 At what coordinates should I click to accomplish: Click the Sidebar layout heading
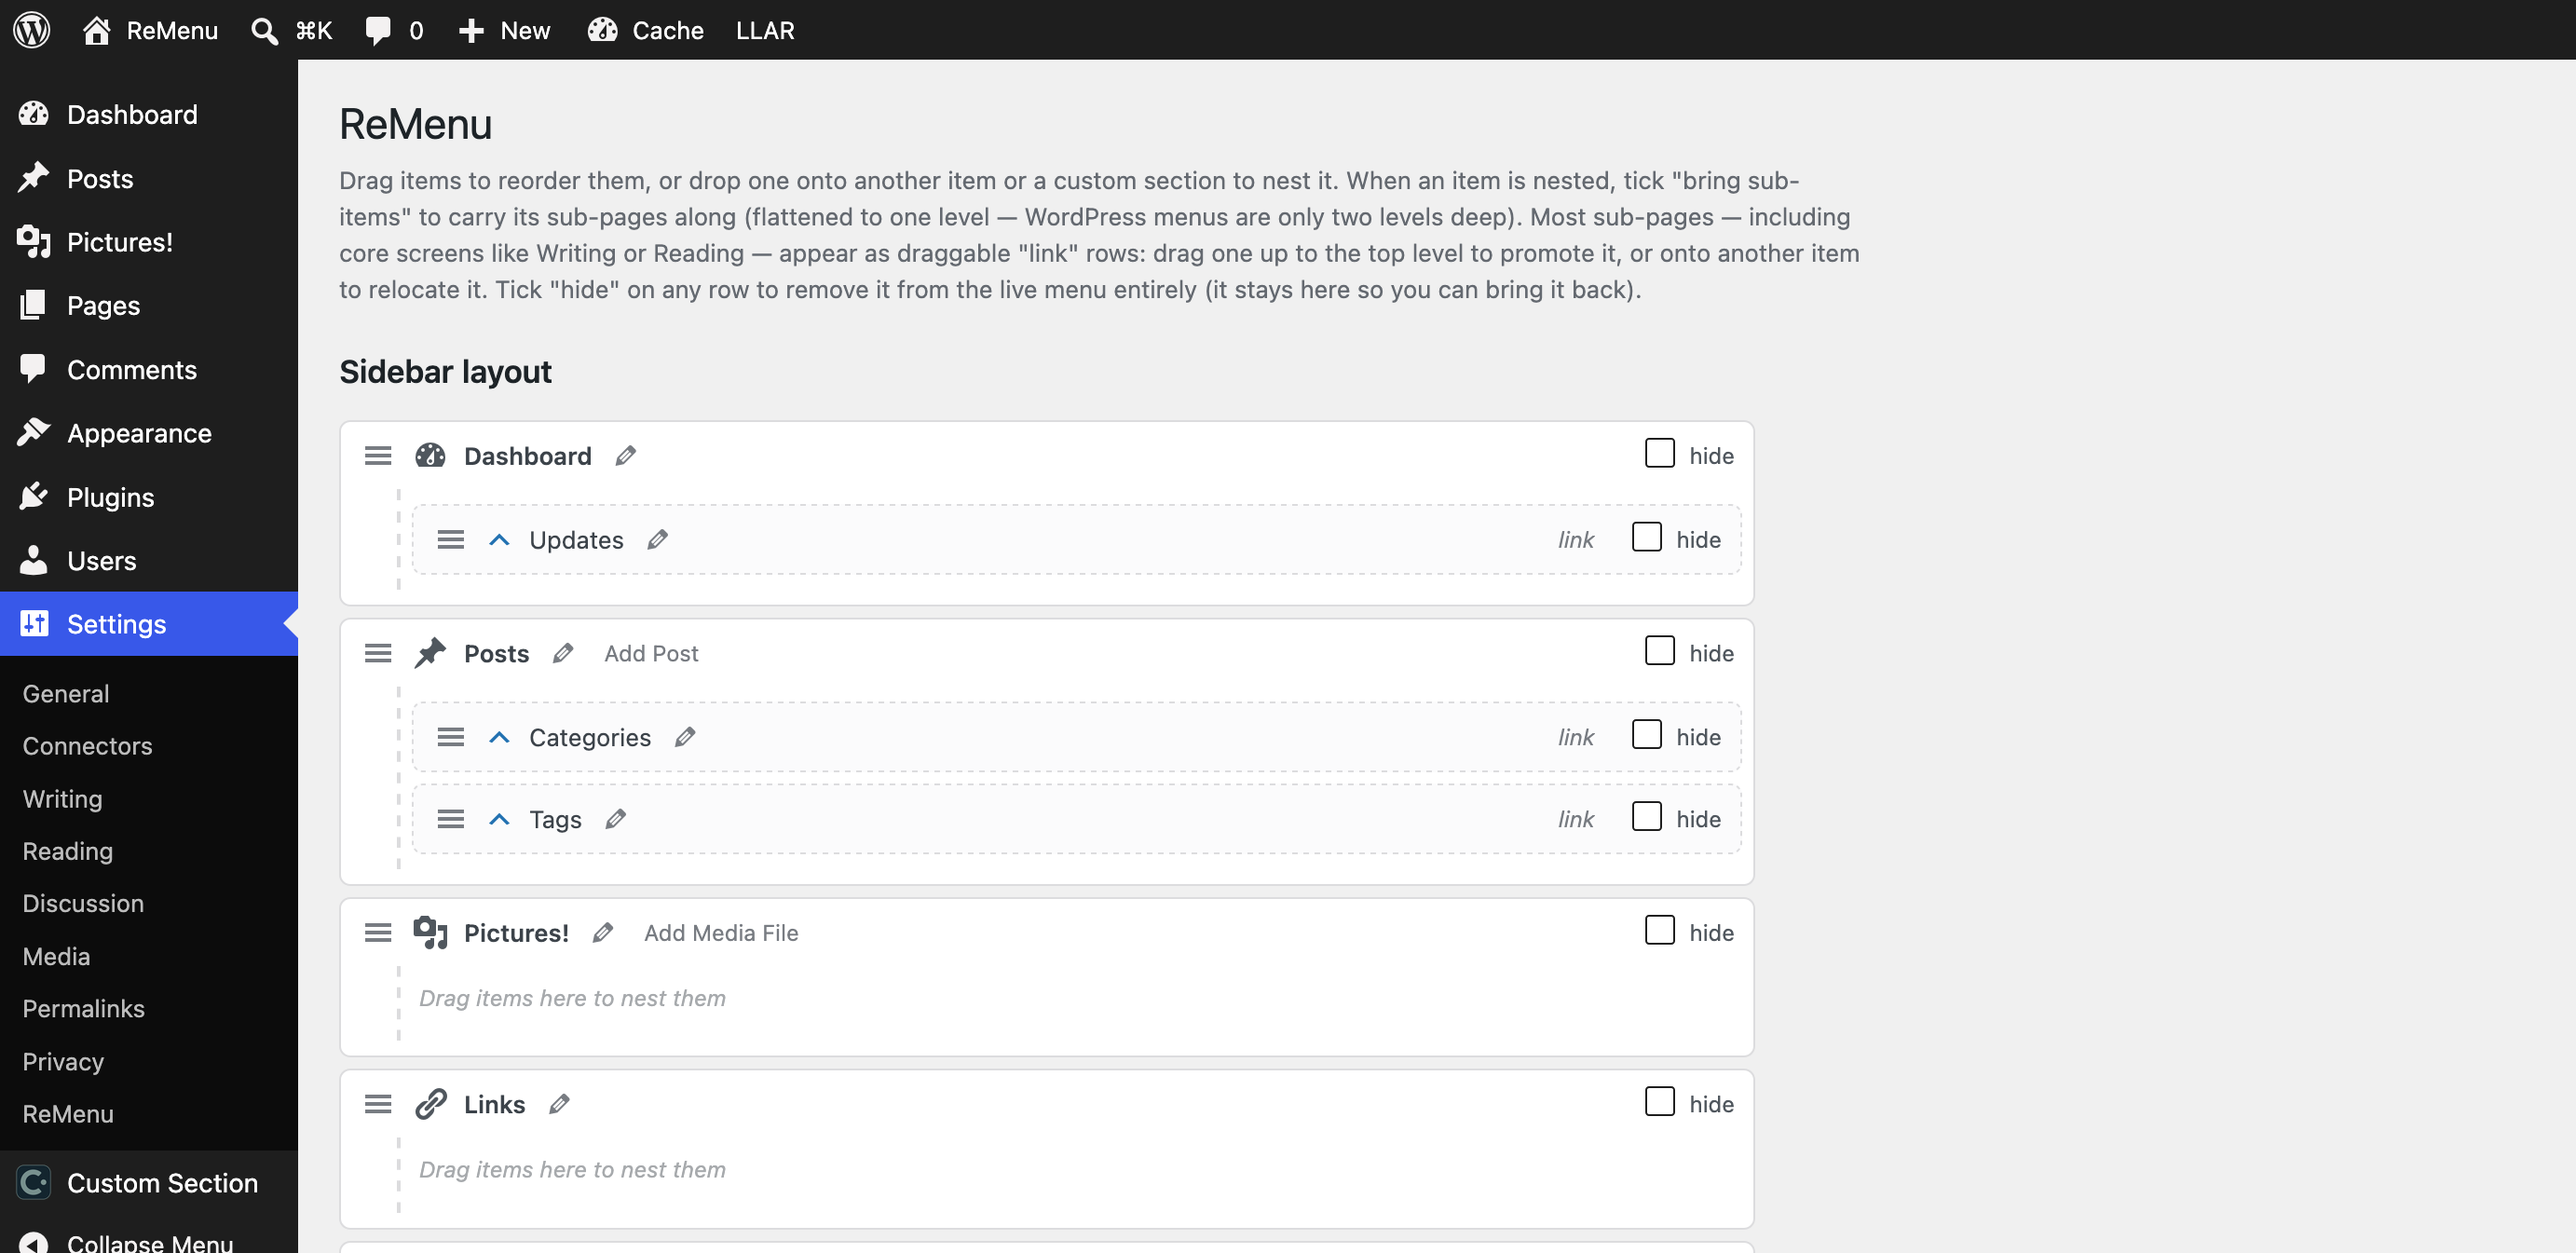(445, 372)
